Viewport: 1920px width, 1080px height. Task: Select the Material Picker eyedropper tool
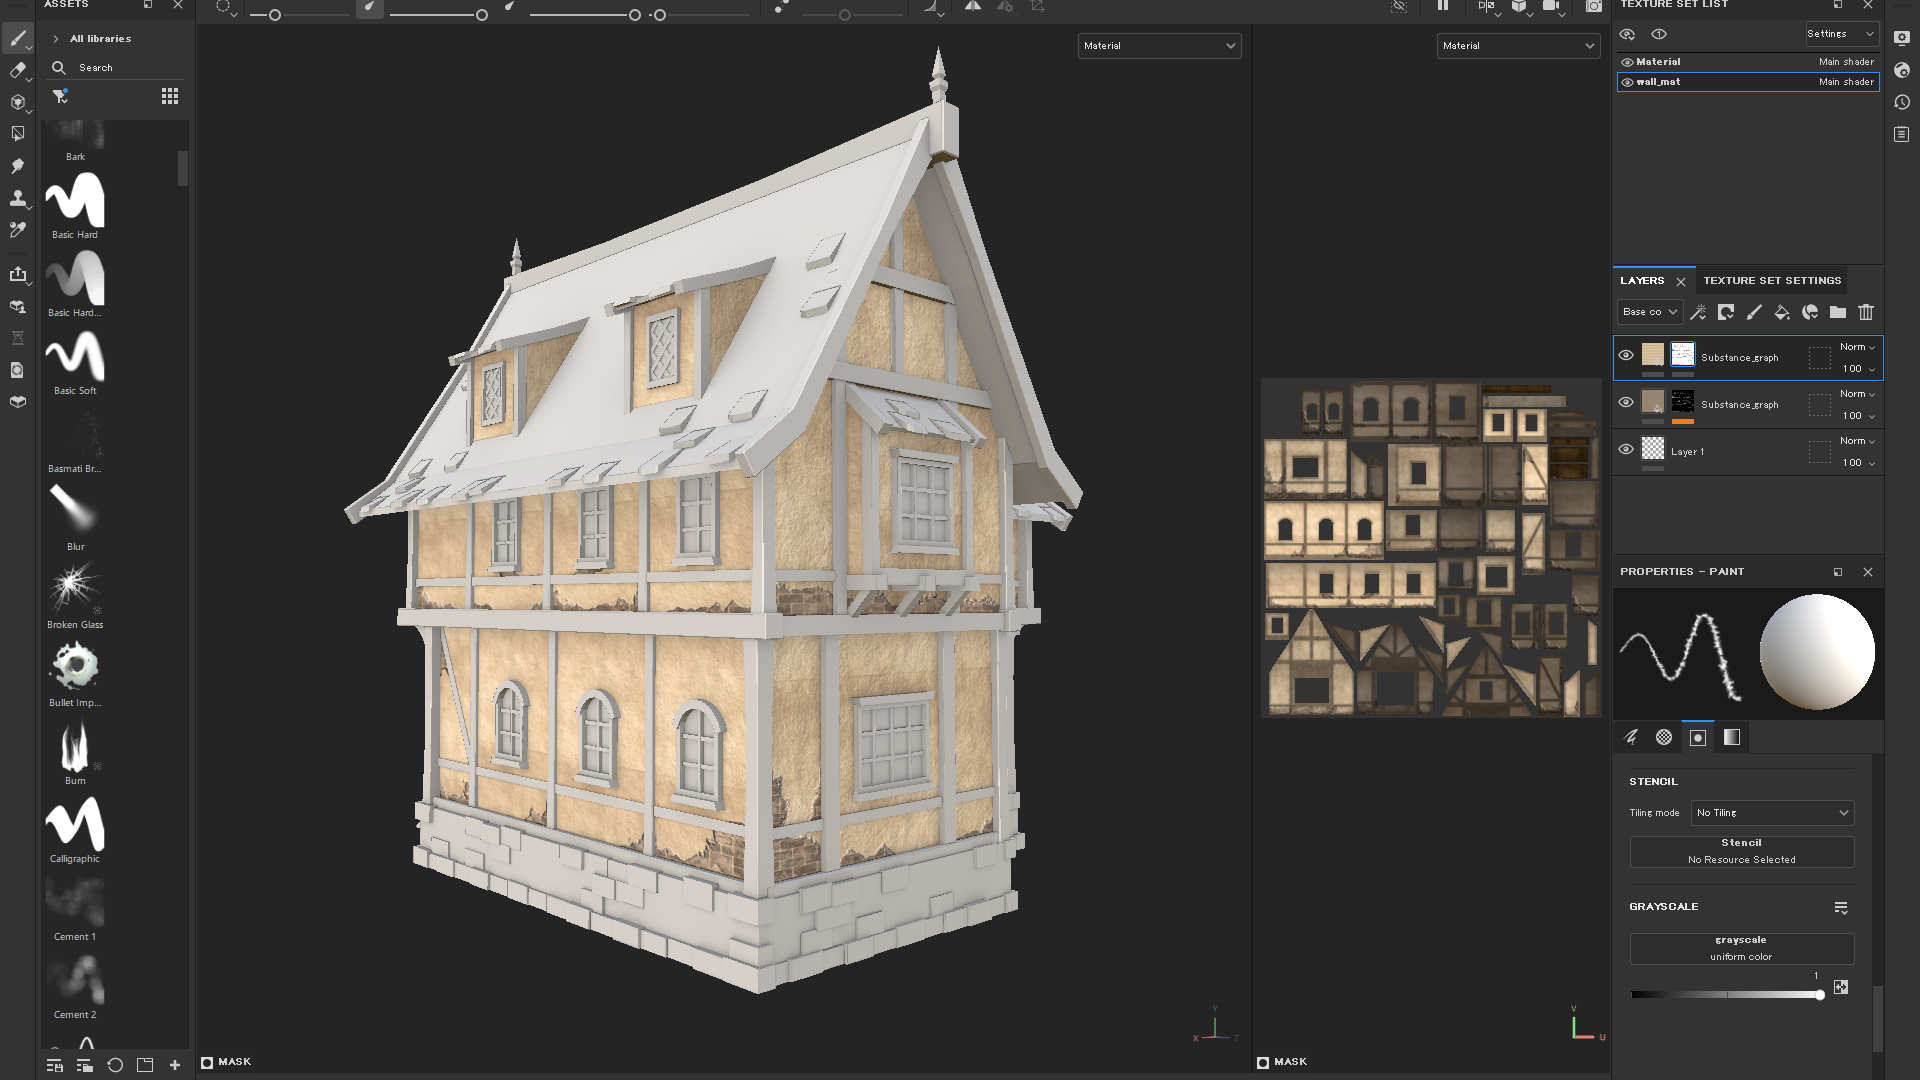[x=17, y=230]
